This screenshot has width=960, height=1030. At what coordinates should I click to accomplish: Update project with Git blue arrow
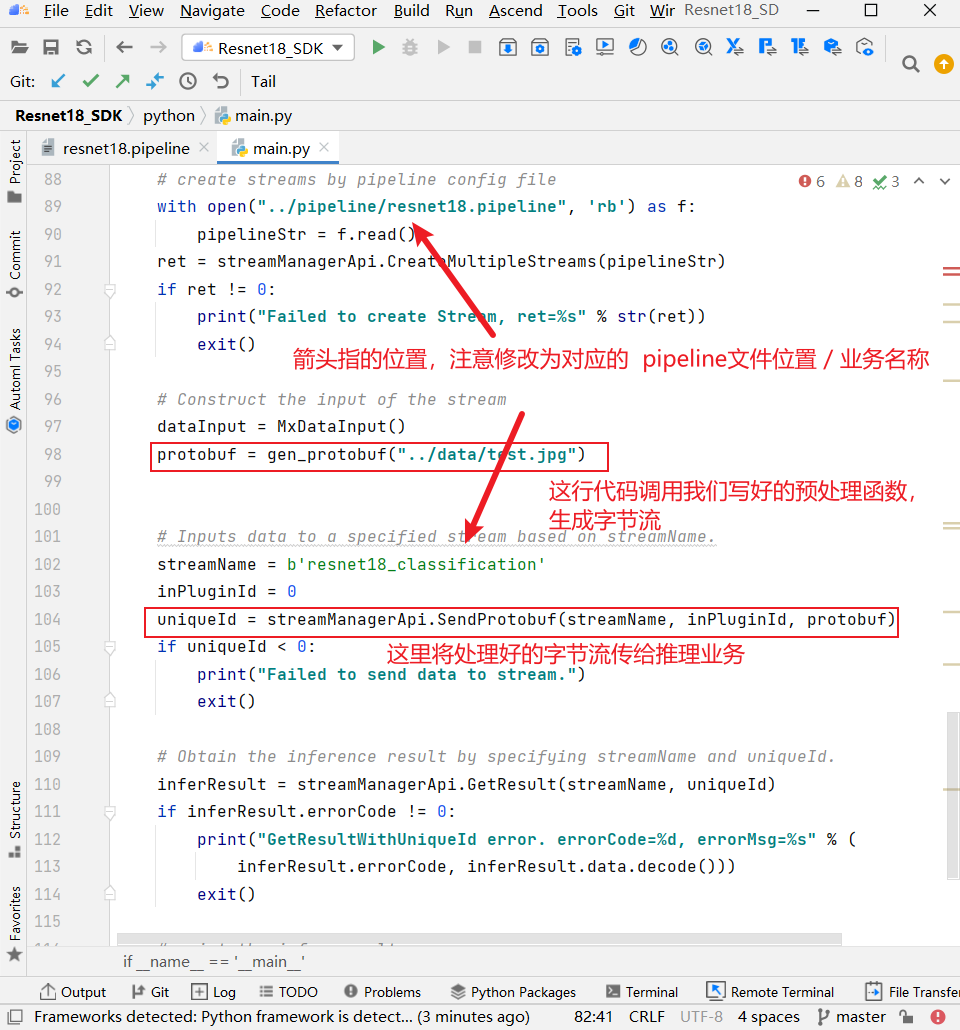58,81
